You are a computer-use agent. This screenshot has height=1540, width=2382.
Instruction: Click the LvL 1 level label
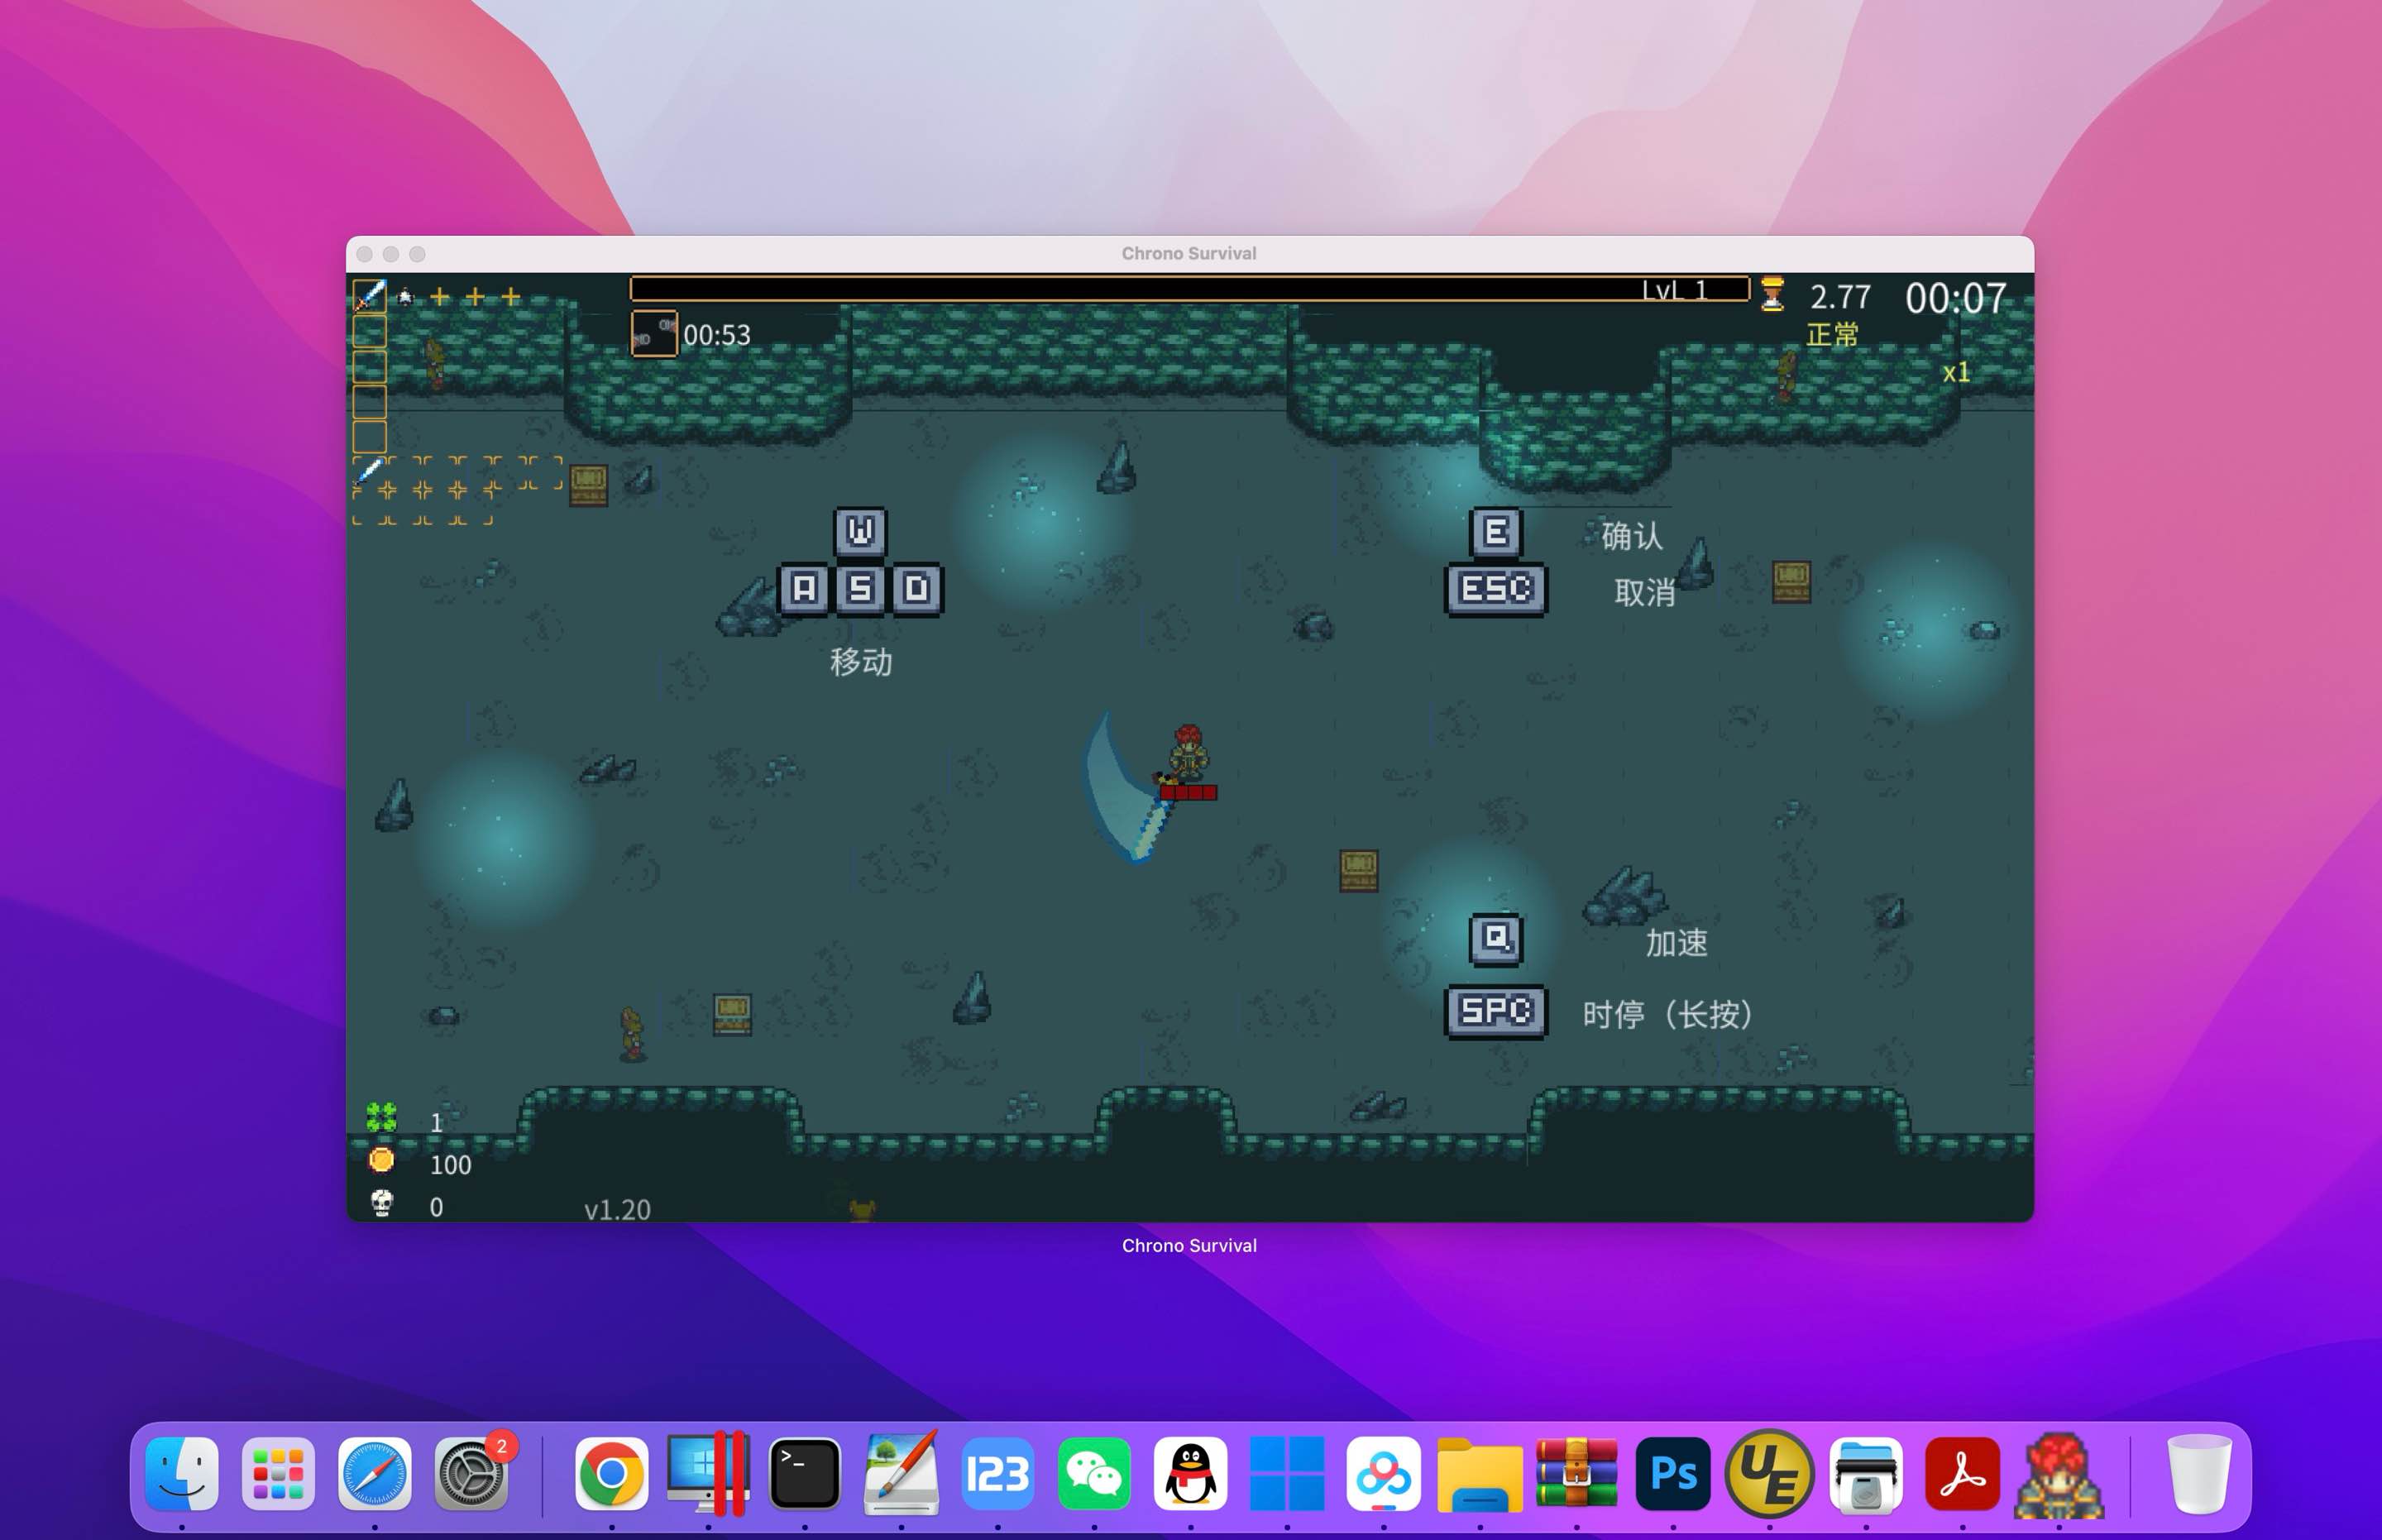click(x=1674, y=290)
